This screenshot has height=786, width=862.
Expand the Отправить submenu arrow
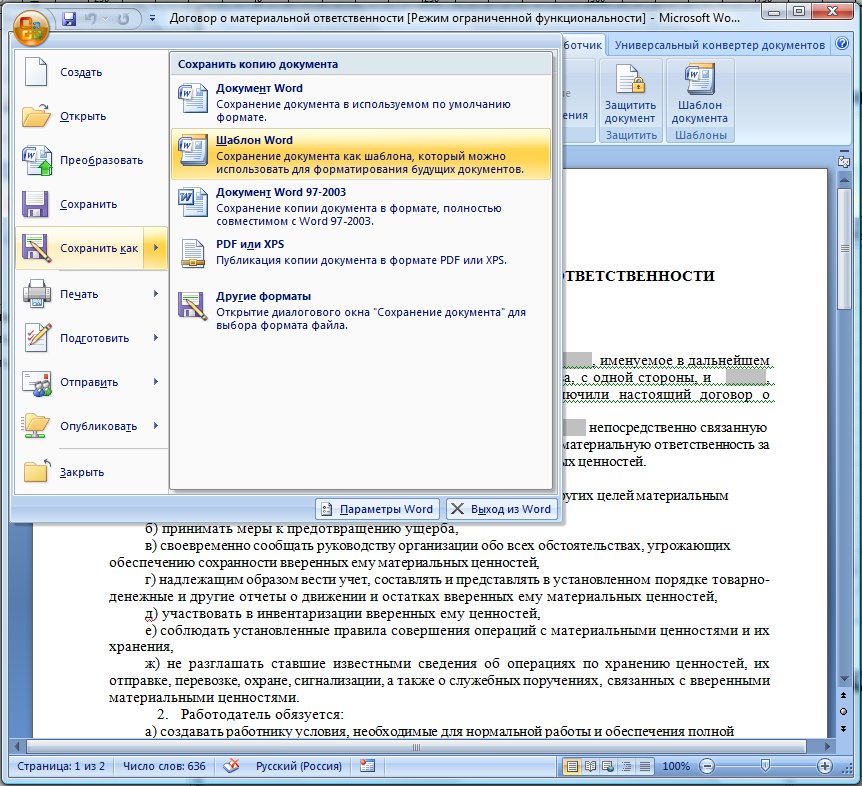(156, 382)
